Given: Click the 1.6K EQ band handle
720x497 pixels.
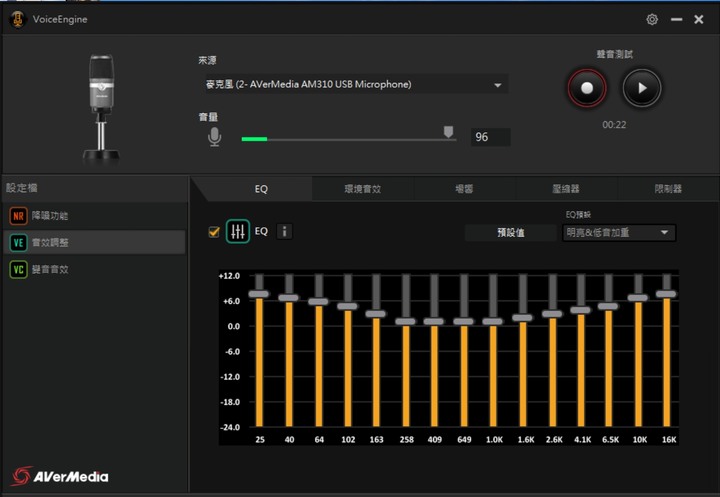Looking at the screenshot, I should coord(523,318).
